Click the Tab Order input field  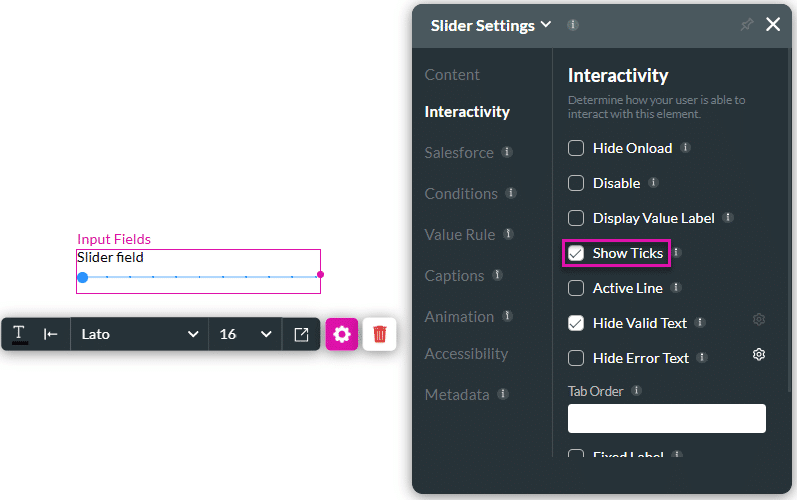(666, 418)
